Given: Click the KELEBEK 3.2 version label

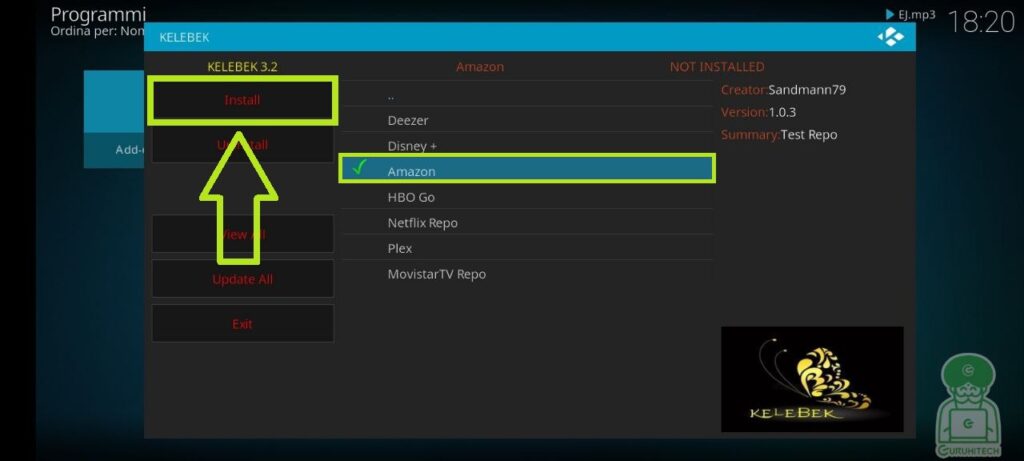Looking at the screenshot, I should click(x=242, y=67).
